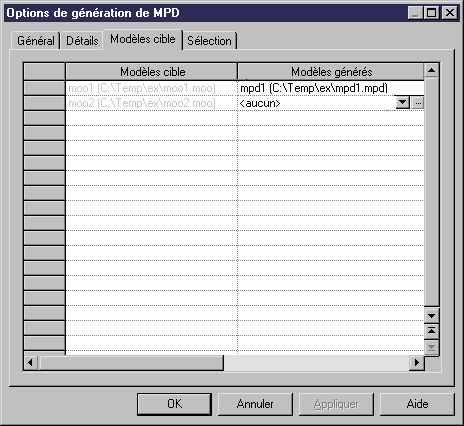Select the Modèles cible tab
Image resolution: width=464 pixels, height=426 pixels.
pyautogui.click(x=143, y=39)
